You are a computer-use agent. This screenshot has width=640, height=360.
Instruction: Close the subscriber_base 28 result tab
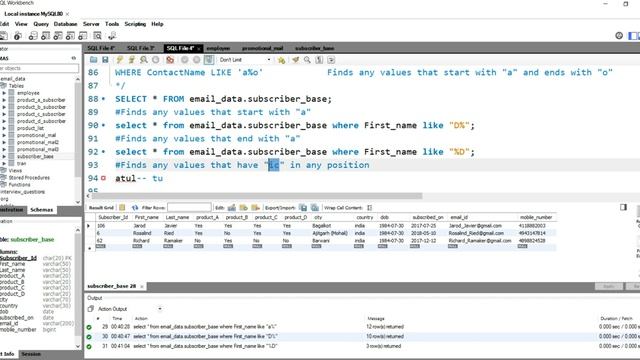pyautogui.click(x=142, y=287)
